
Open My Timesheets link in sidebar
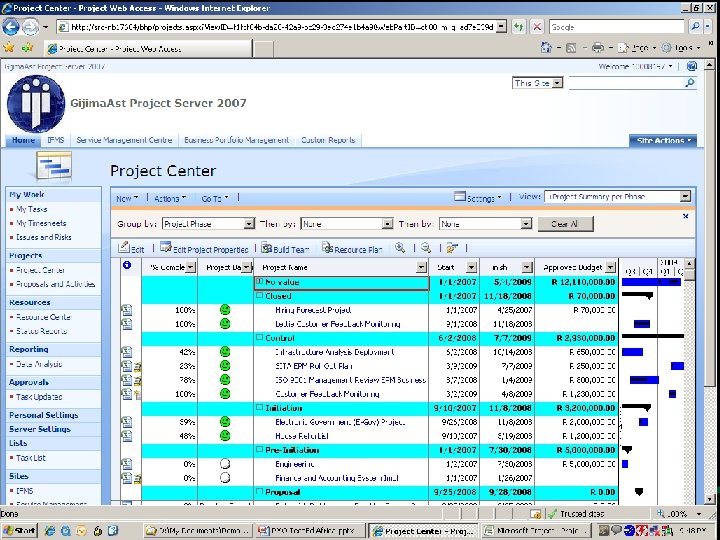(x=41, y=223)
